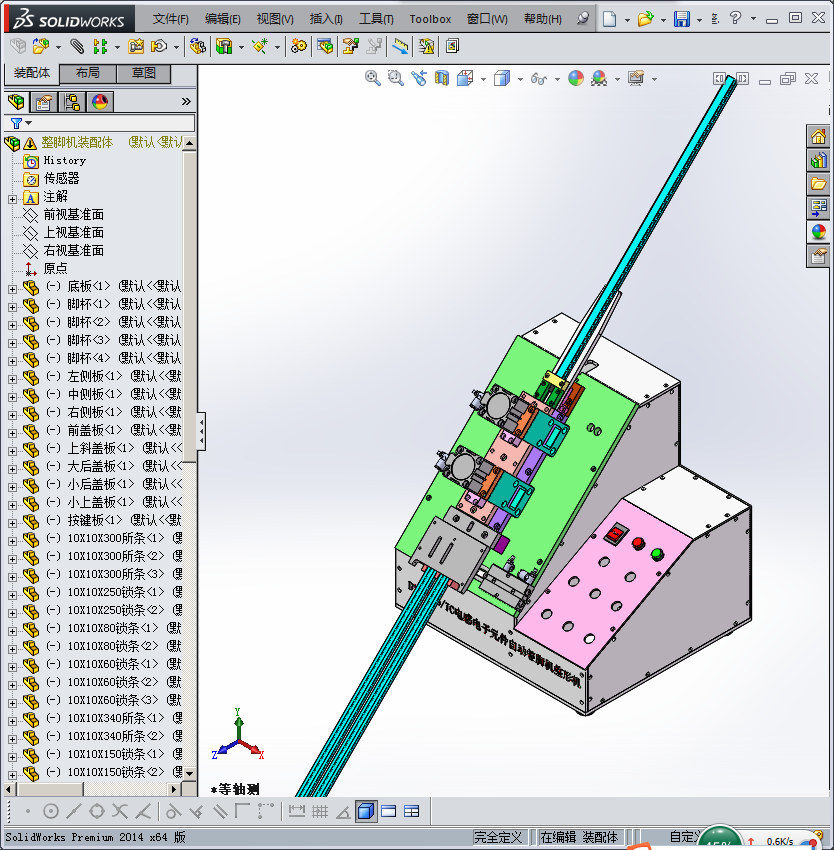Viewport: 834px width, 850px height.
Task: Open SolidWorks Resources home in the task pane
Action: pos(818,136)
